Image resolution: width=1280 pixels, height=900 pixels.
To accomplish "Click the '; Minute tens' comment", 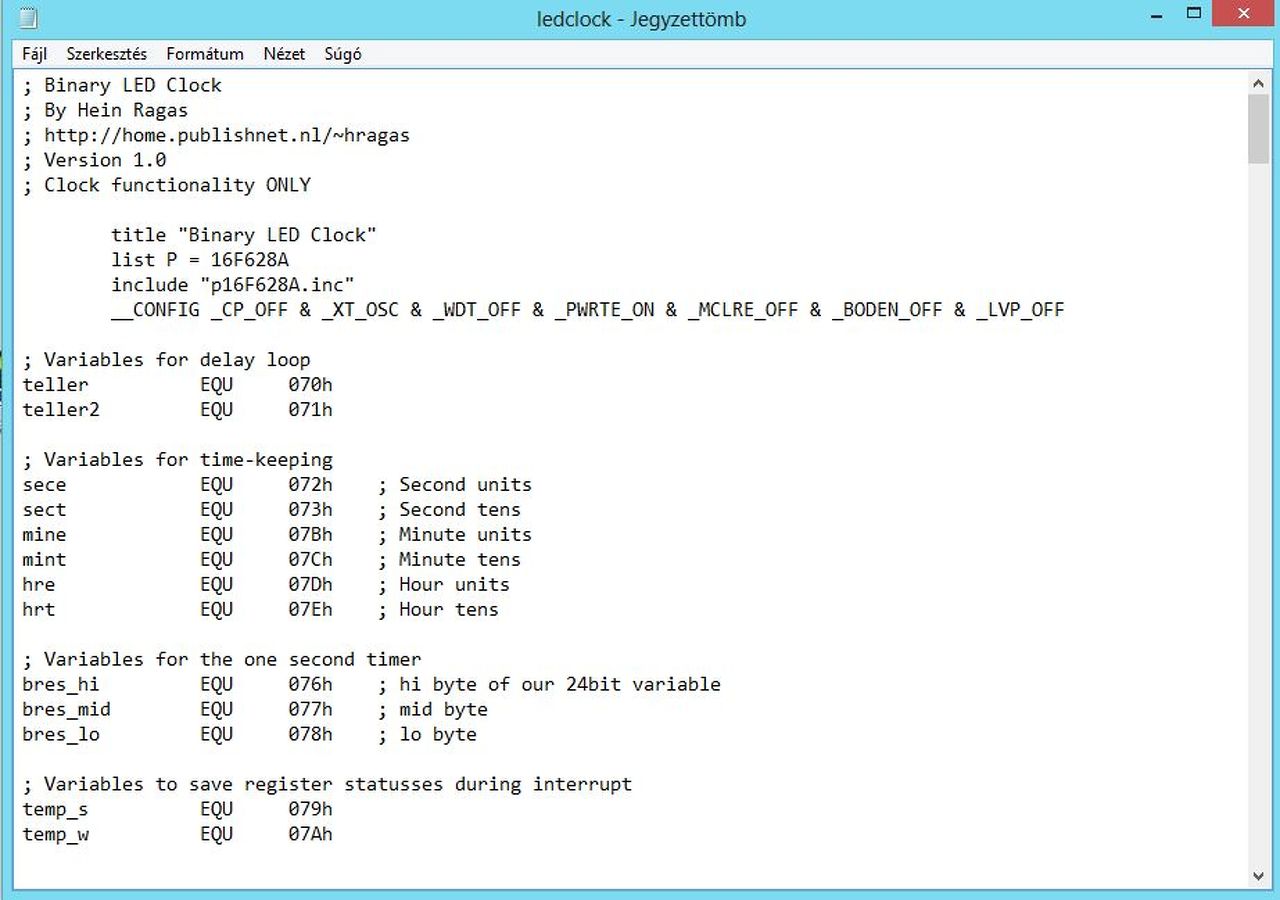I will pos(449,560).
